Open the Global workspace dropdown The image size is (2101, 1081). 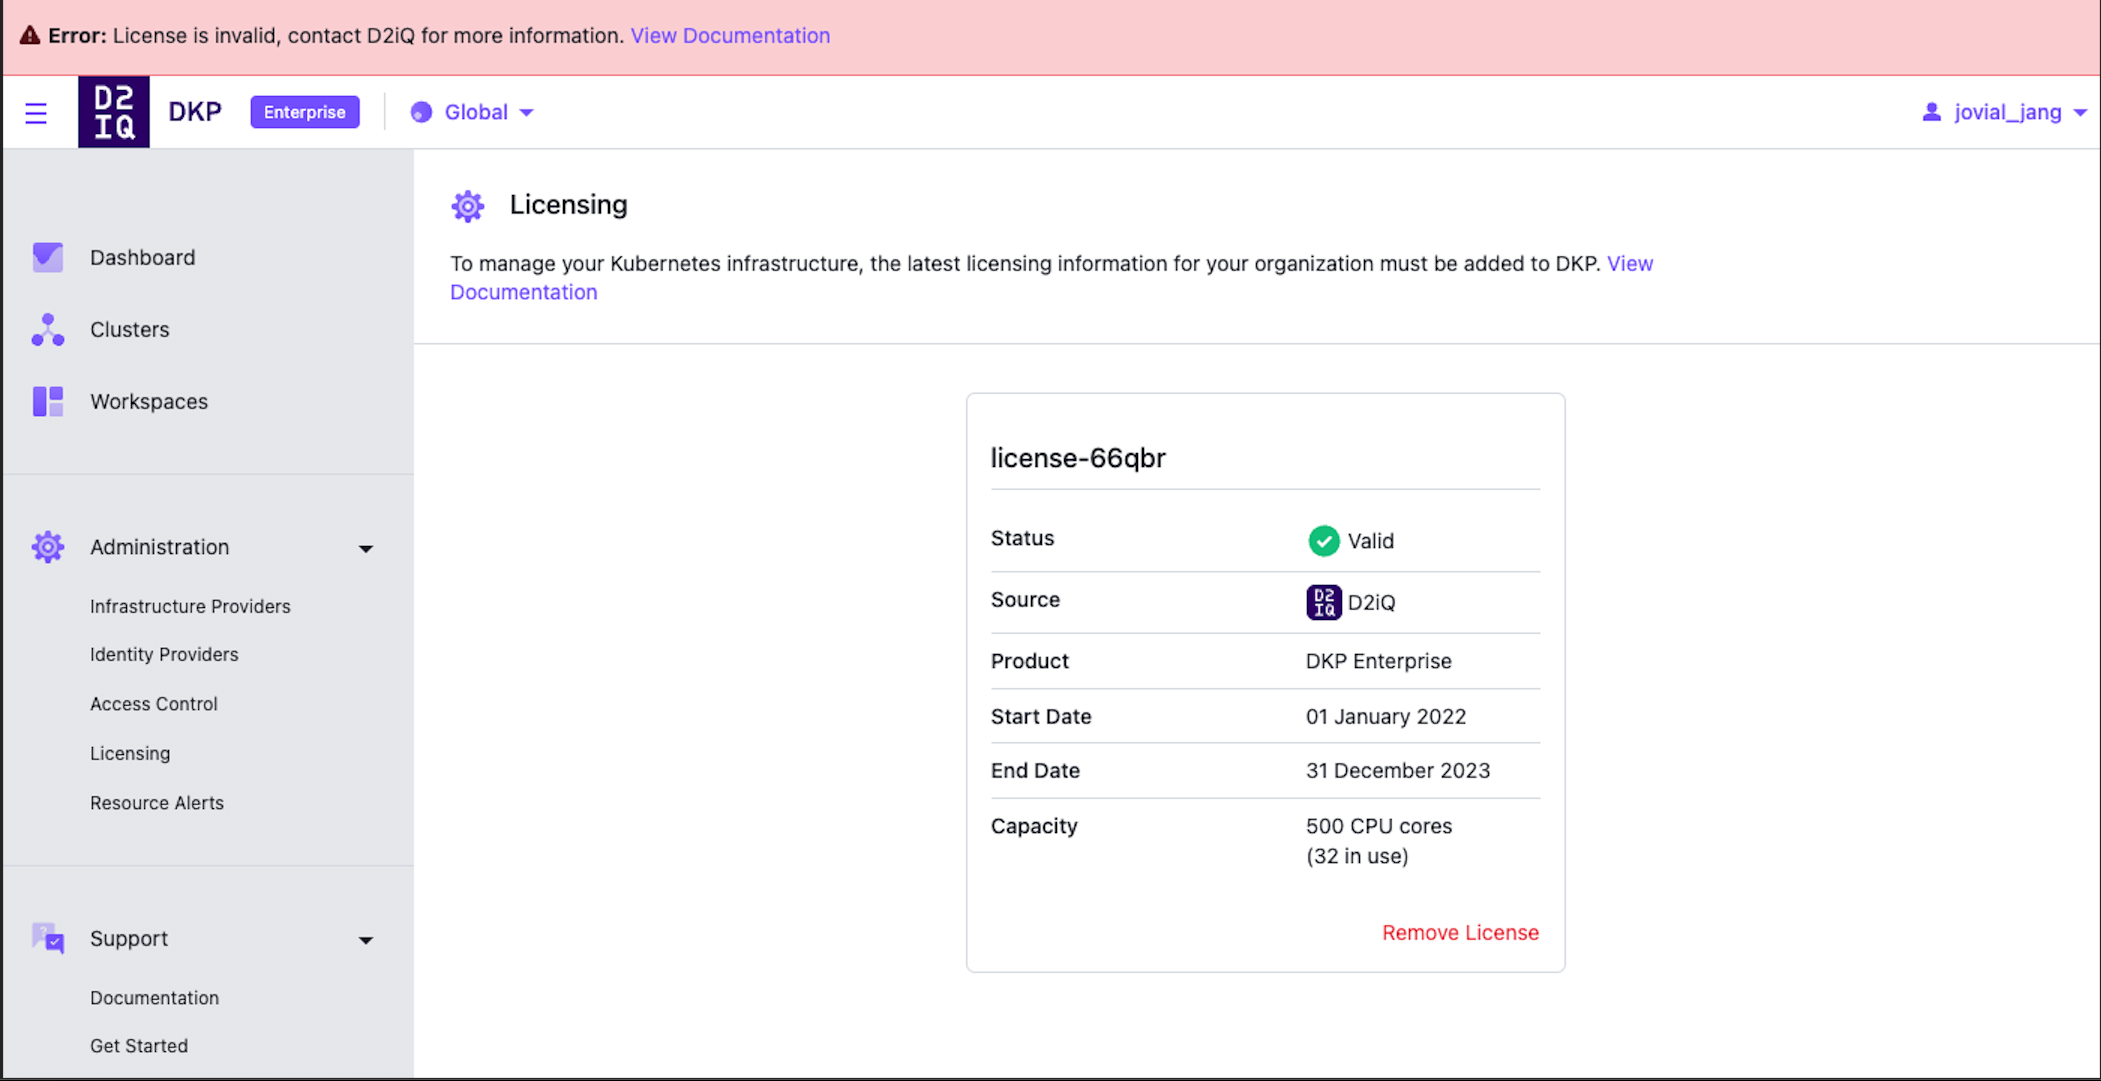(x=472, y=112)
